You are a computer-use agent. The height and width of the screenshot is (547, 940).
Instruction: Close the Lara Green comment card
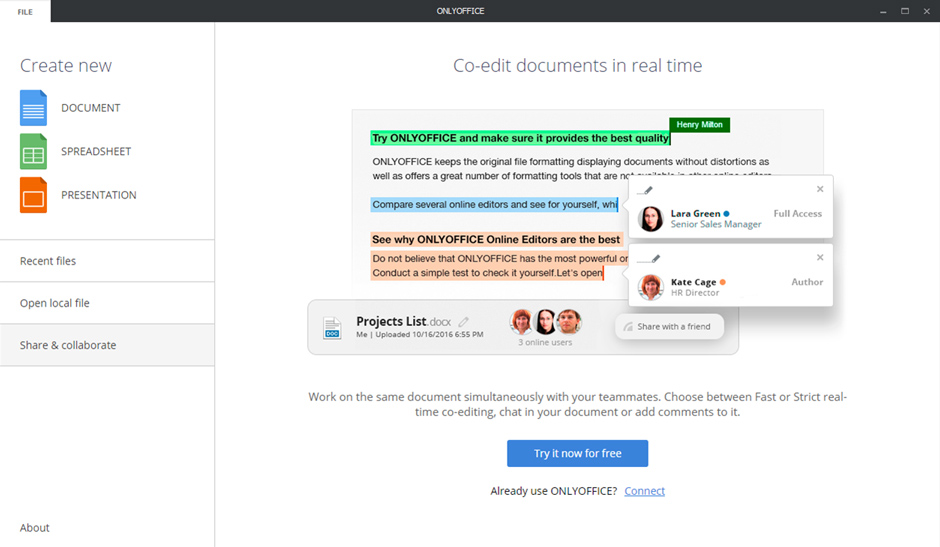[820, 189]
